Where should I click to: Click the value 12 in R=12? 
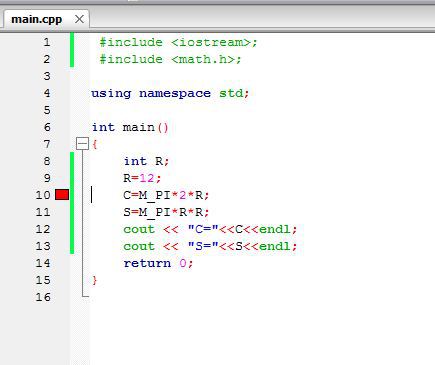[147, 178]
